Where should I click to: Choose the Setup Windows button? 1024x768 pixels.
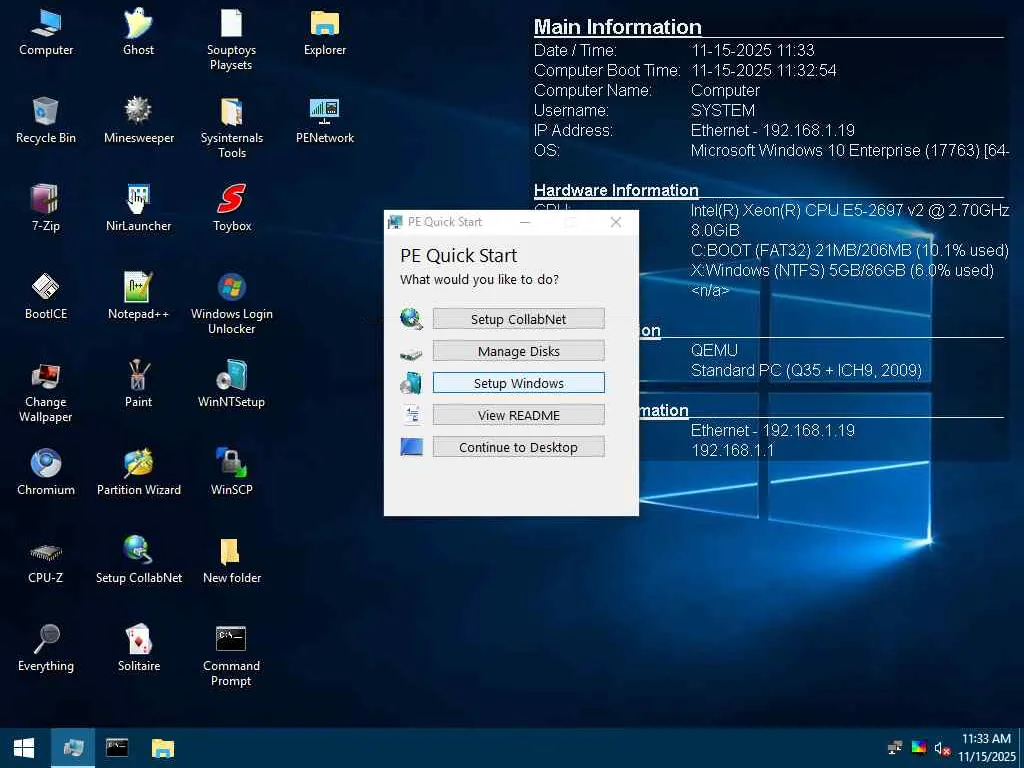click(519, 383)
